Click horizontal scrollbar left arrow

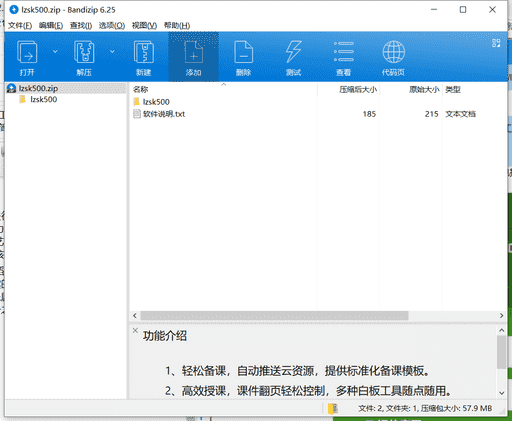[135, 315]
